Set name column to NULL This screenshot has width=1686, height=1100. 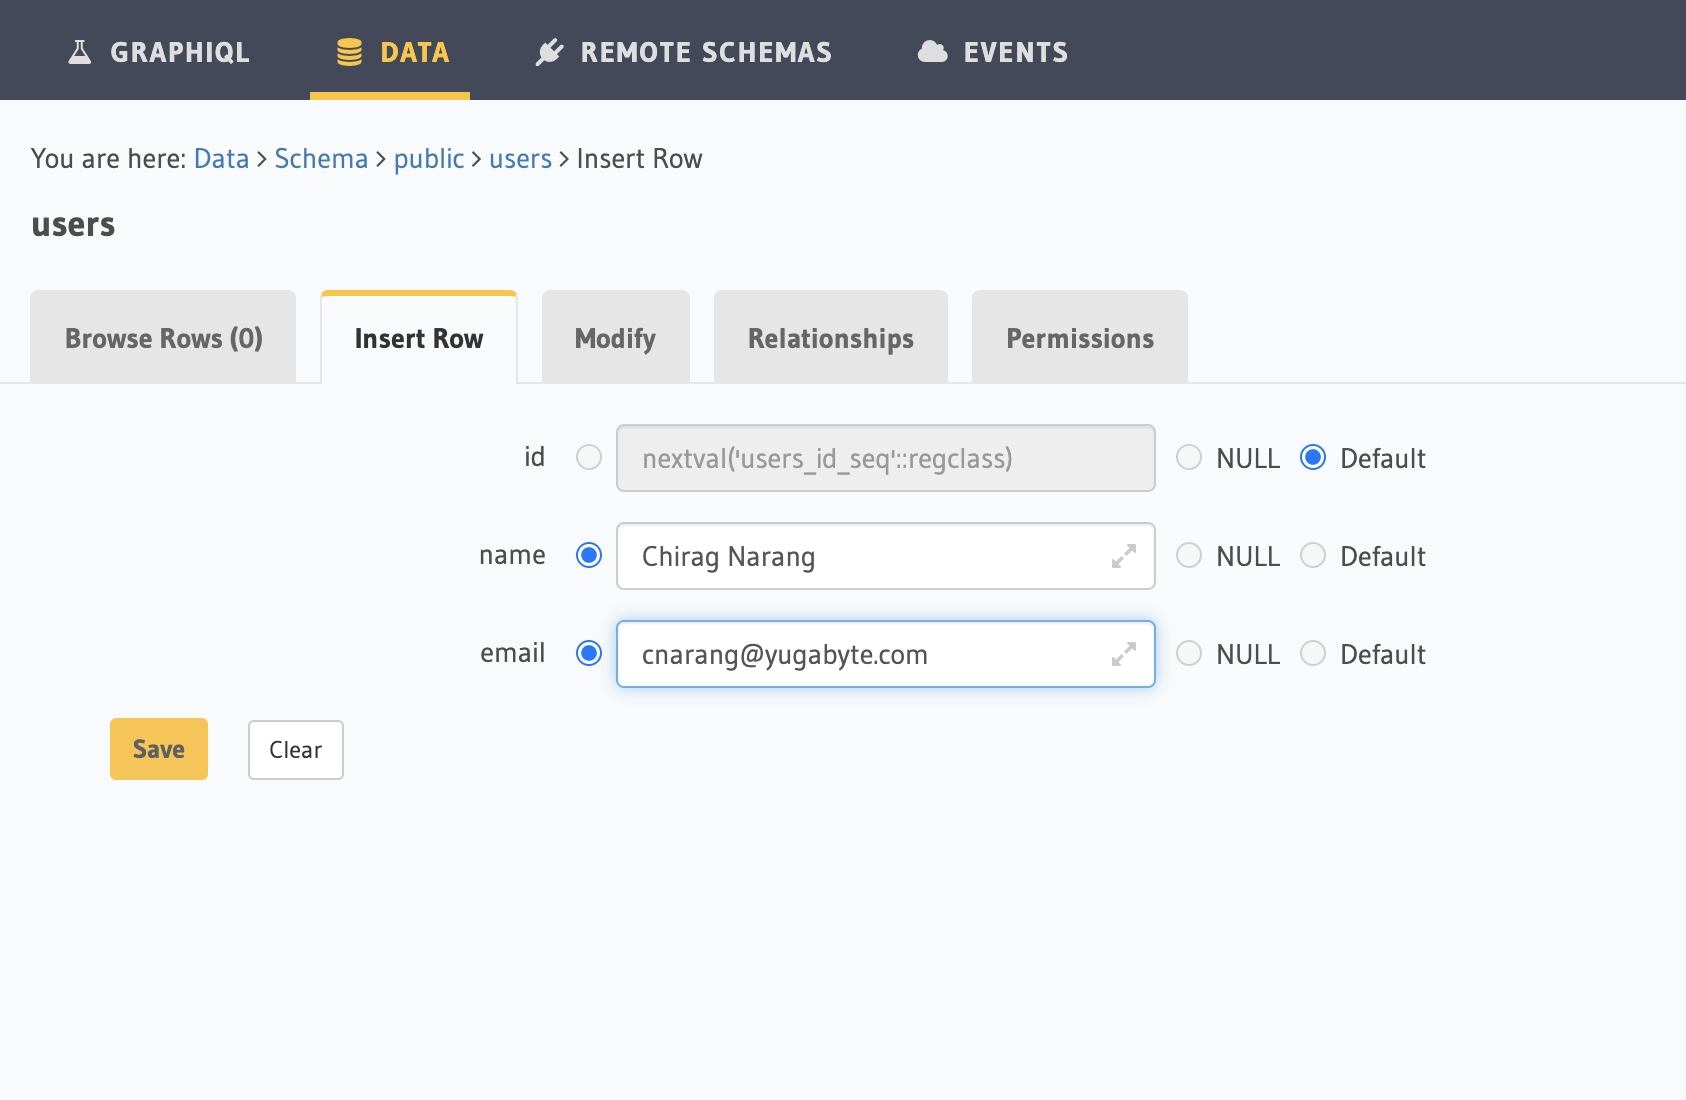(x=1189, y=556)
